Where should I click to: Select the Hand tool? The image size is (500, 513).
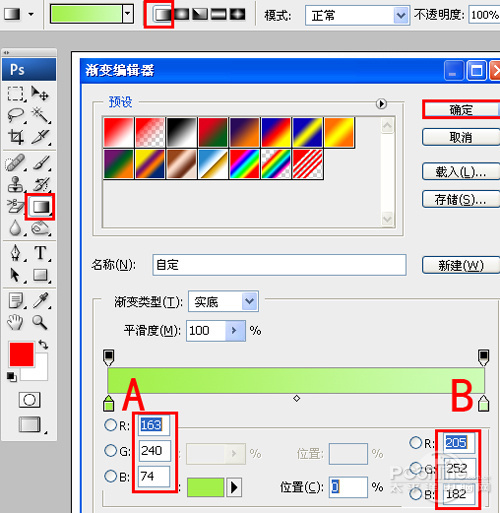(15, 322)
